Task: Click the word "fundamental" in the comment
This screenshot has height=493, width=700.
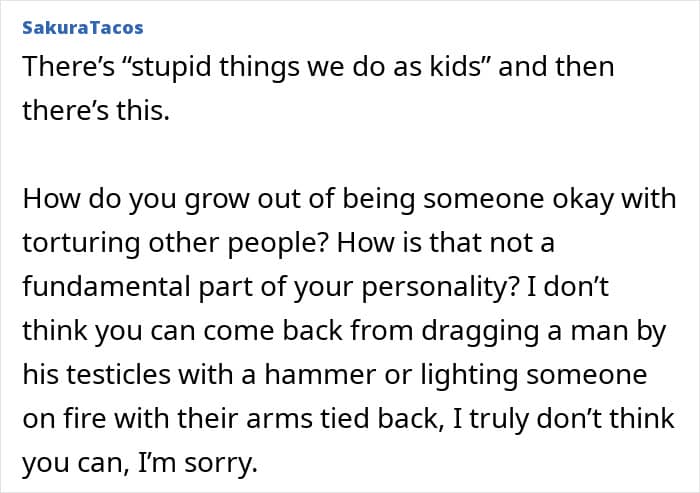Action: (106, 286)
